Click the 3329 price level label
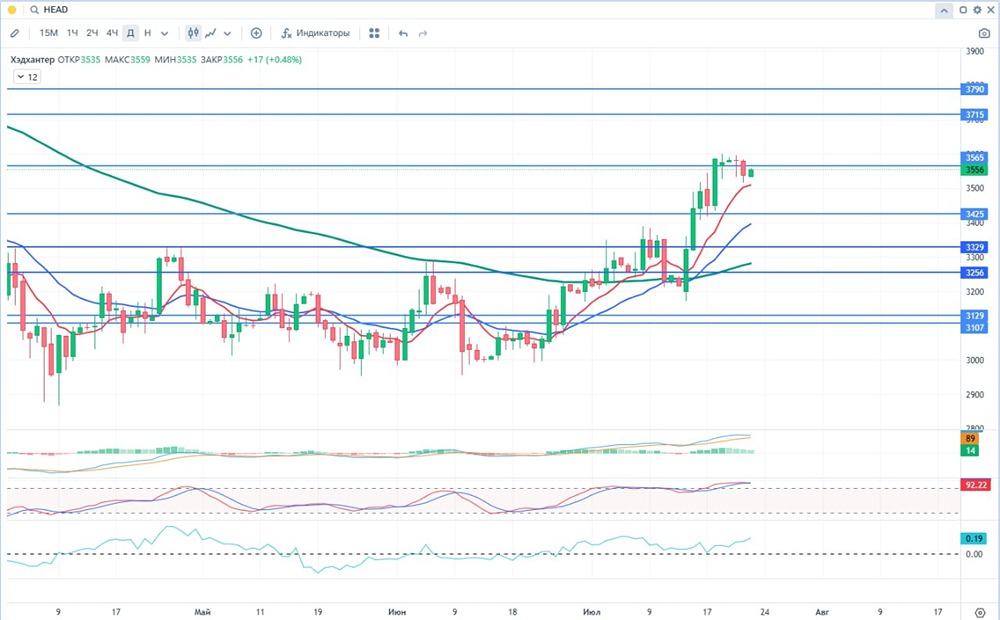 (x=974, y=247)
